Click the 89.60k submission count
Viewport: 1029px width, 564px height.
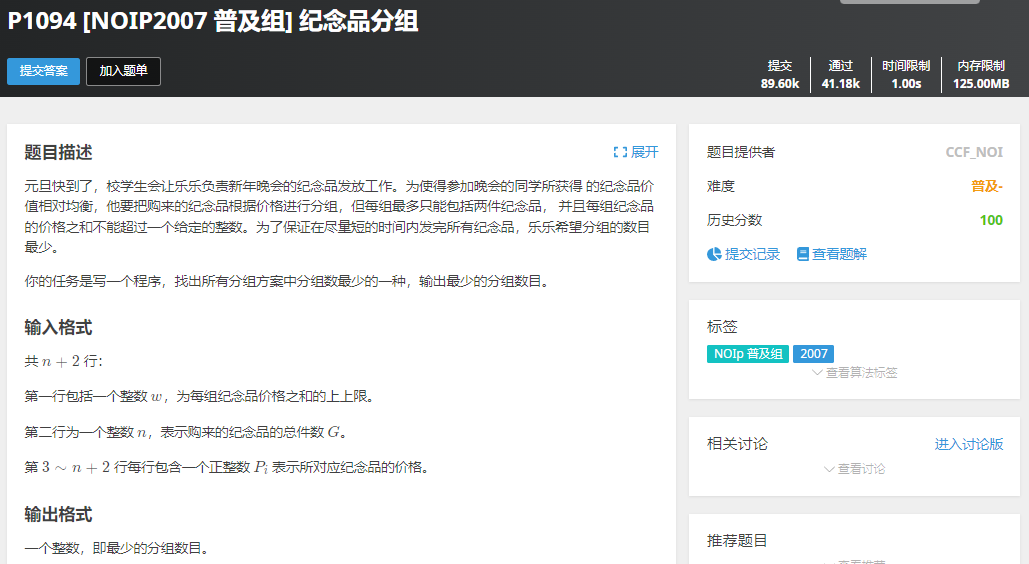(x=780, y=84)
